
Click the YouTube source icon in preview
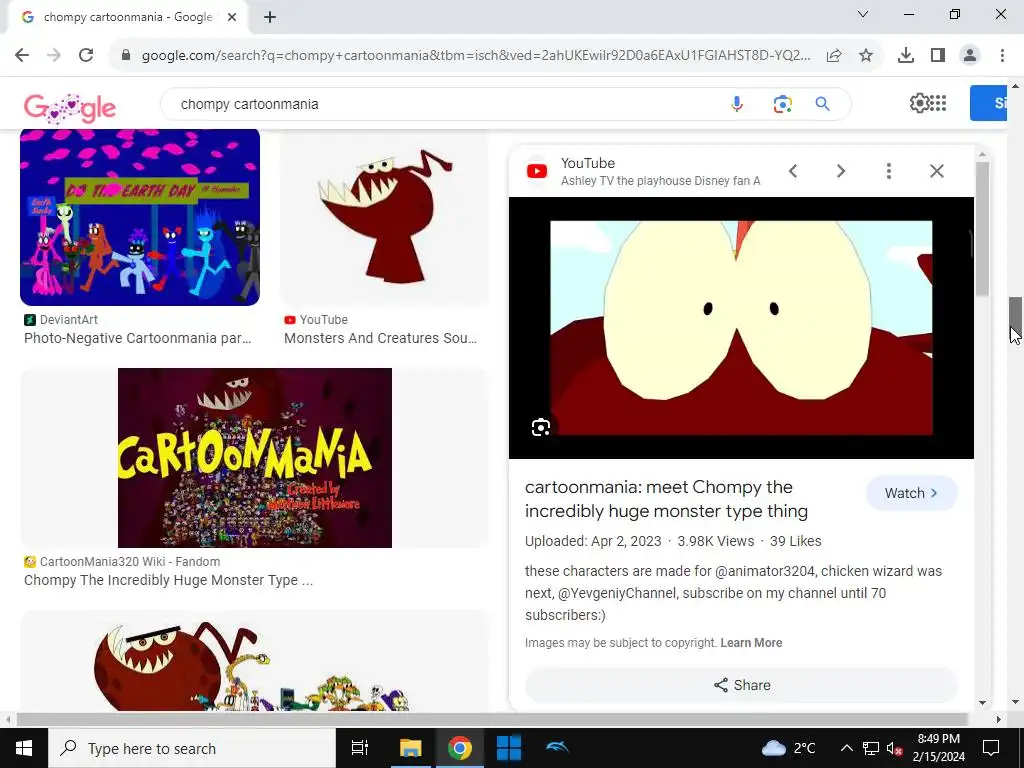click(x=537, y=171)
